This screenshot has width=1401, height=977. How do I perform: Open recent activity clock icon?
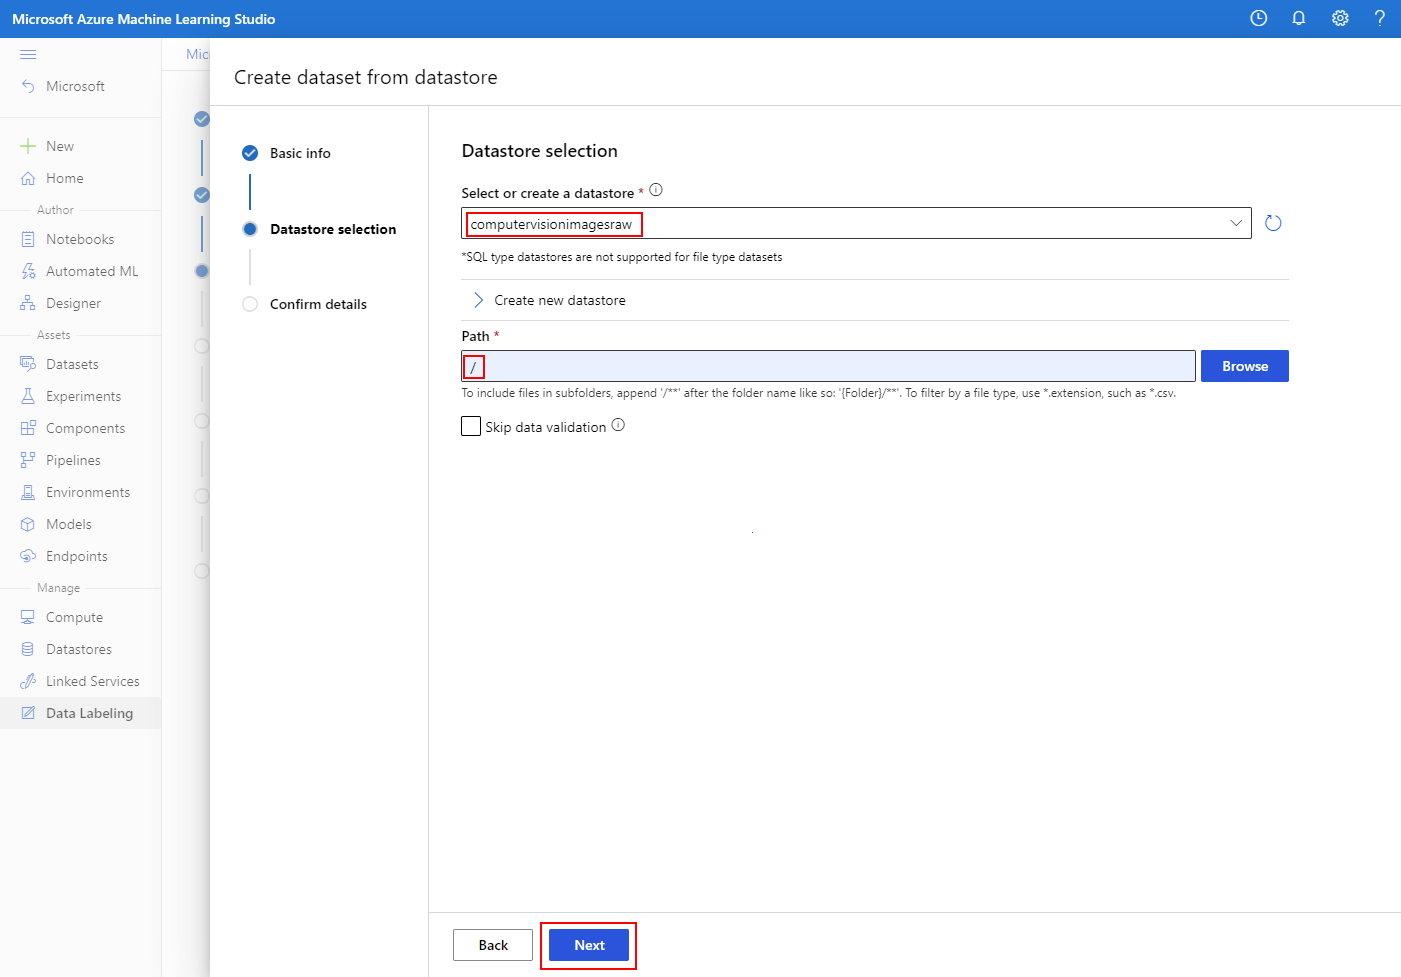tap(1259, 18)
